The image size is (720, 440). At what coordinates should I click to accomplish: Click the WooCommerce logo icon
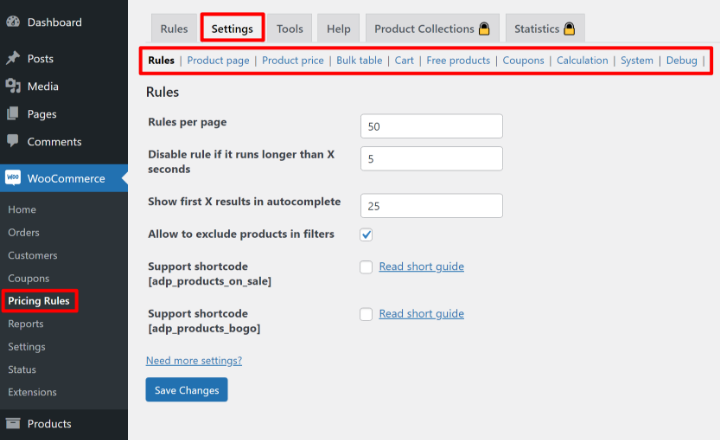(13, 179)
